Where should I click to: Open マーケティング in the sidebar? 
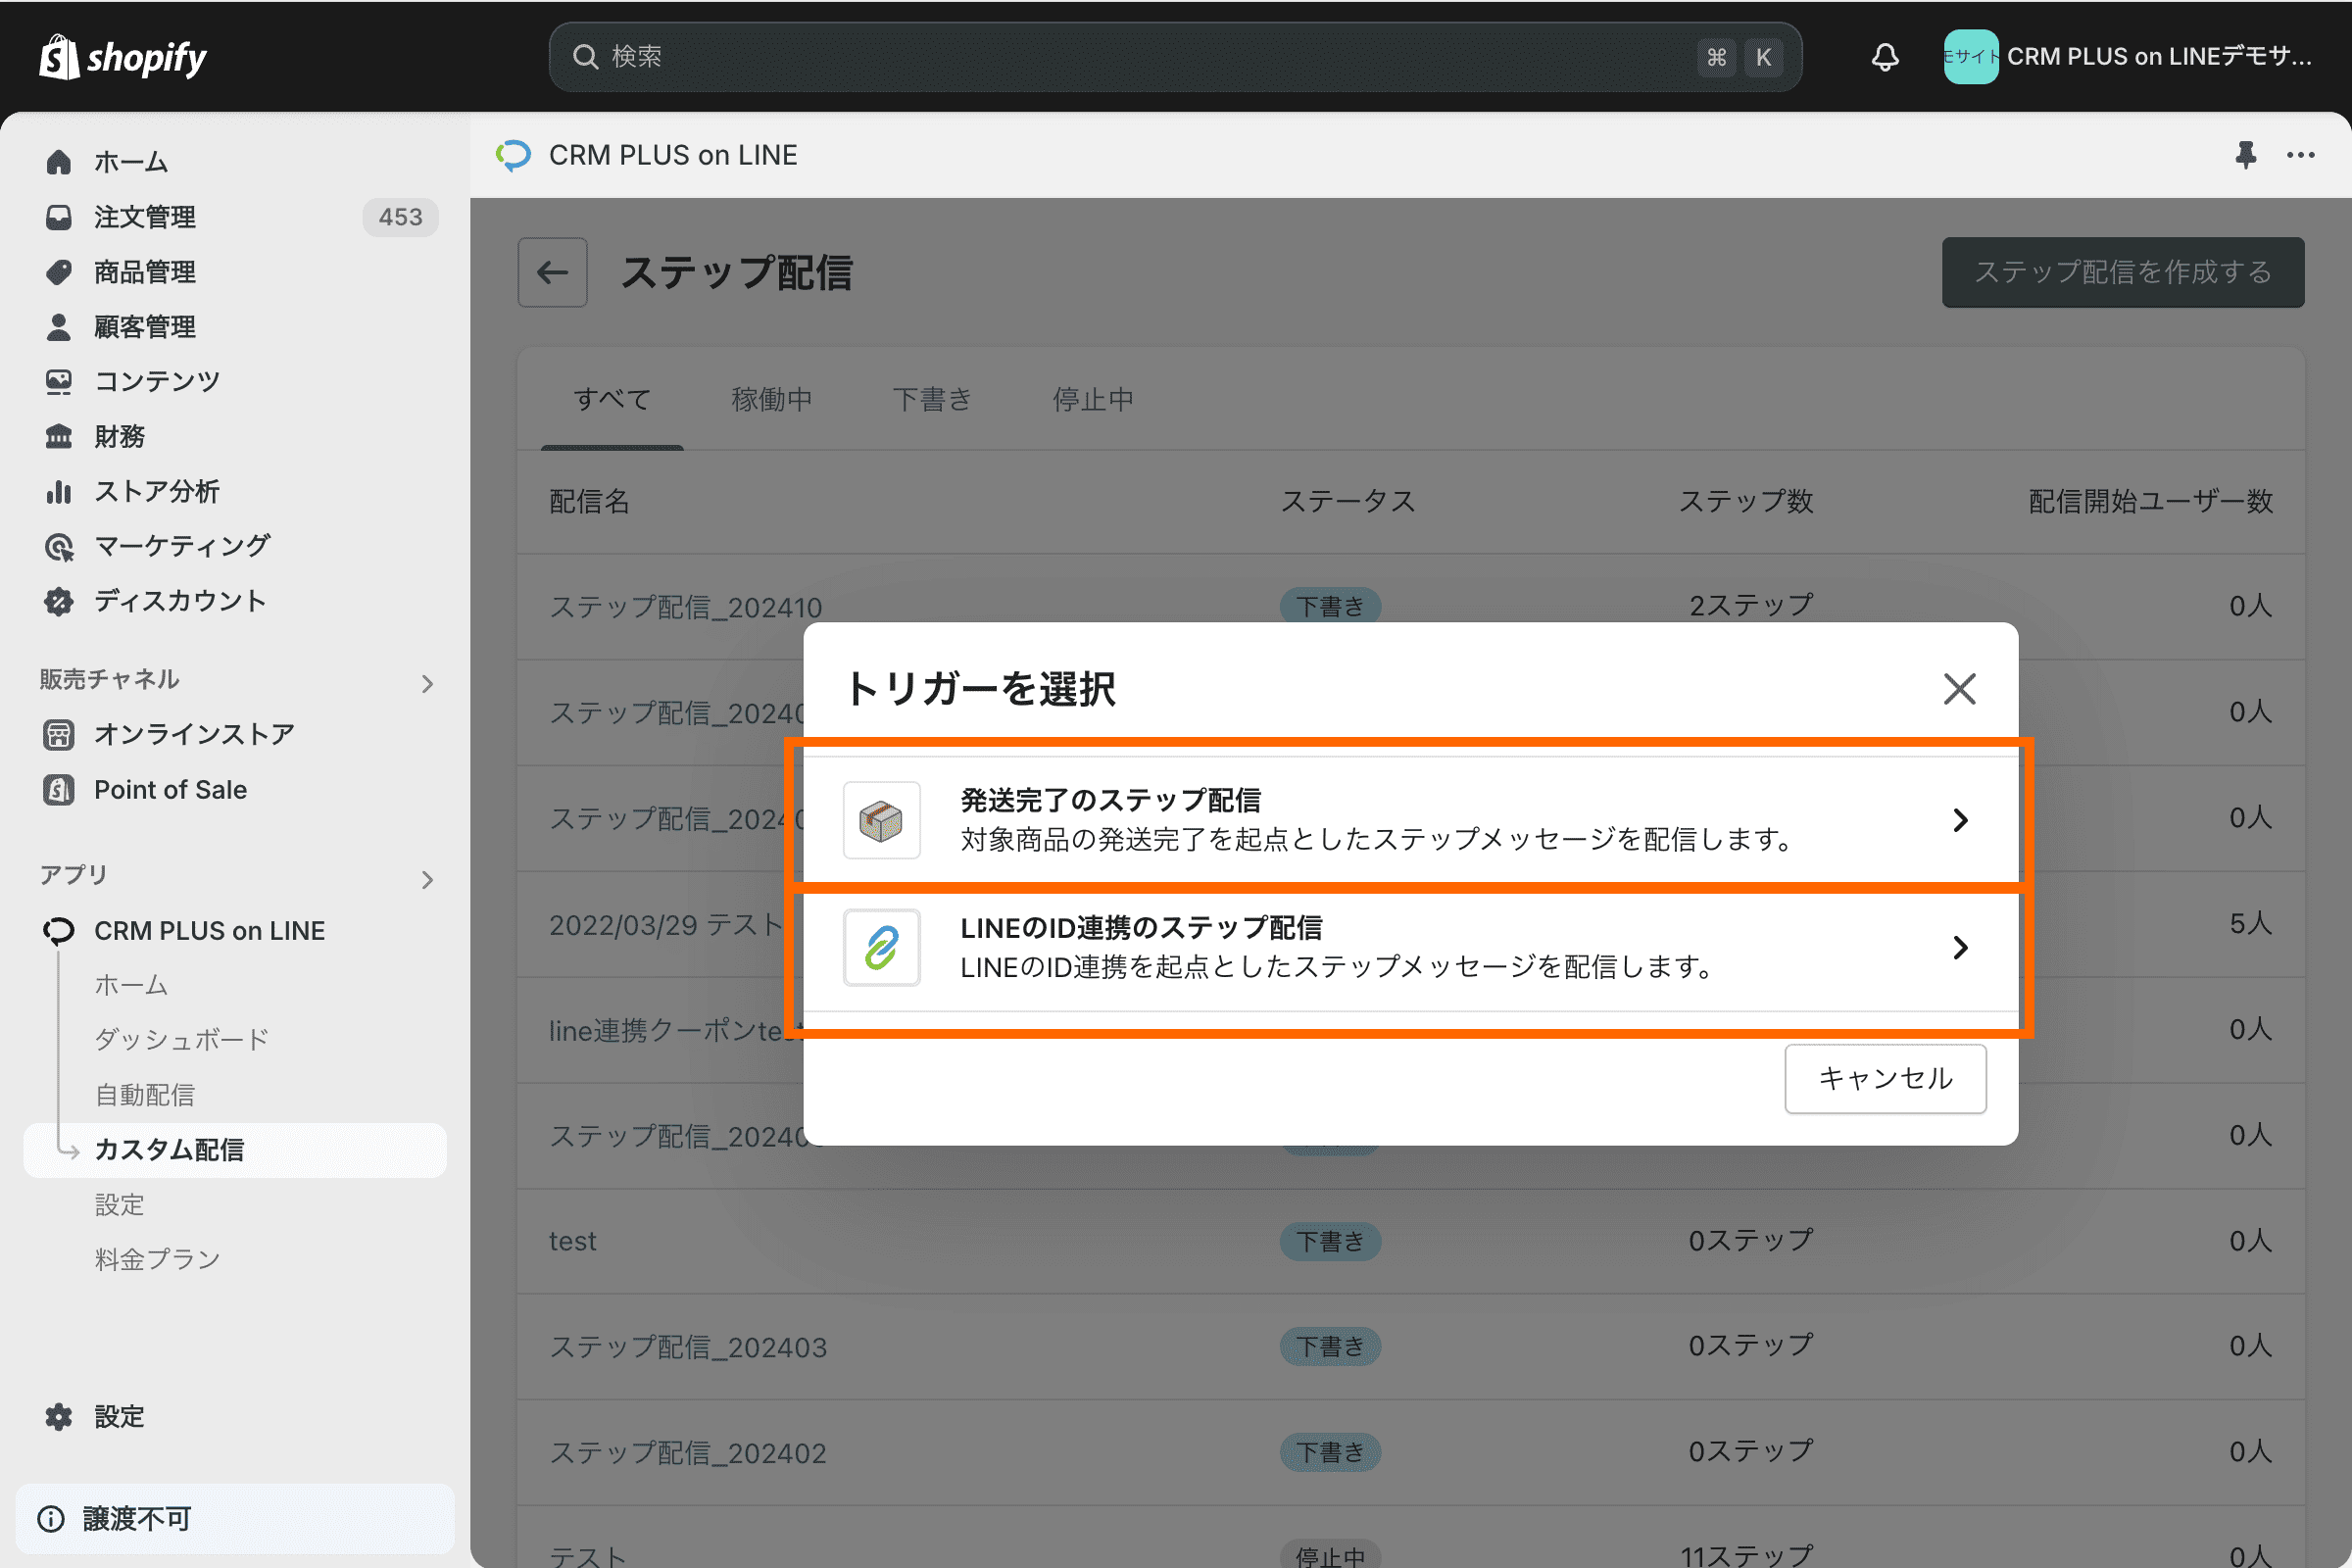coord(180,546)
